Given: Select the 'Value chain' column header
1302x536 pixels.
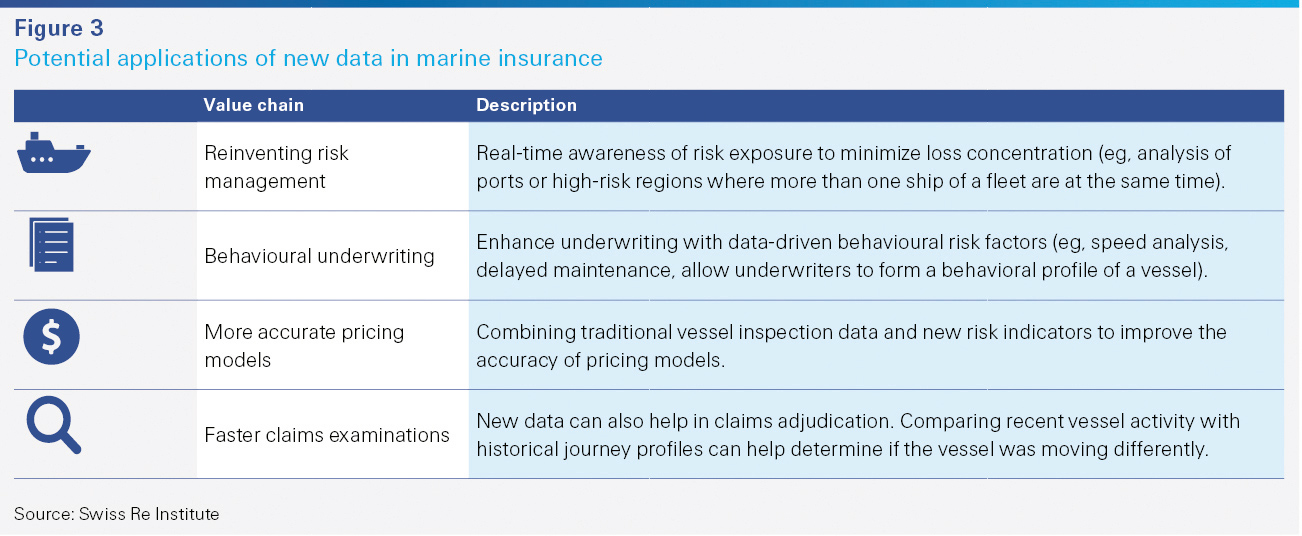Looking at the screenshot, I should [x=253, y=105].
